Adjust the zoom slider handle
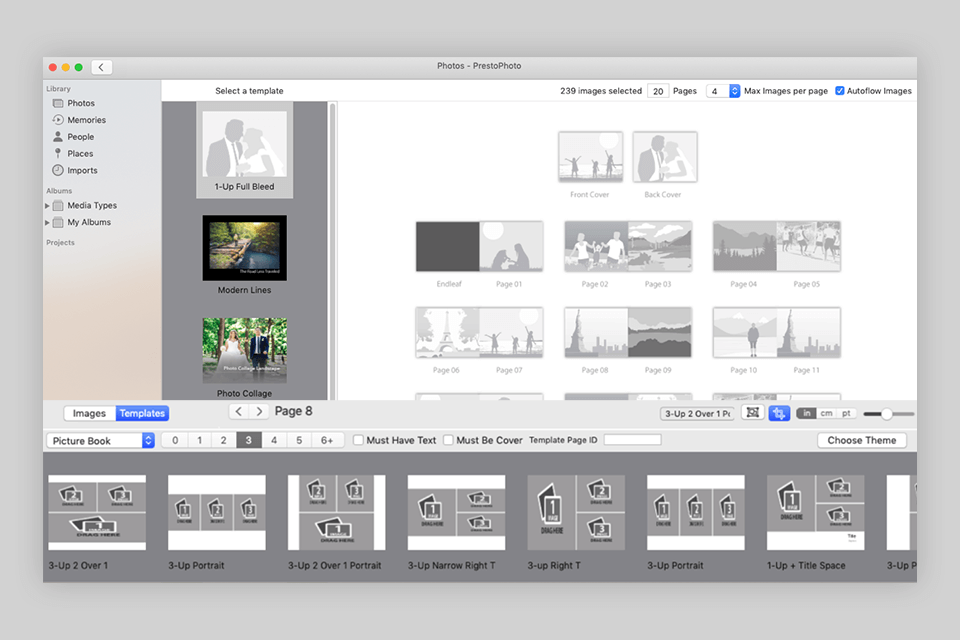Image resolution: width=960 pixels, height=640 pixels. pos(886,414)
